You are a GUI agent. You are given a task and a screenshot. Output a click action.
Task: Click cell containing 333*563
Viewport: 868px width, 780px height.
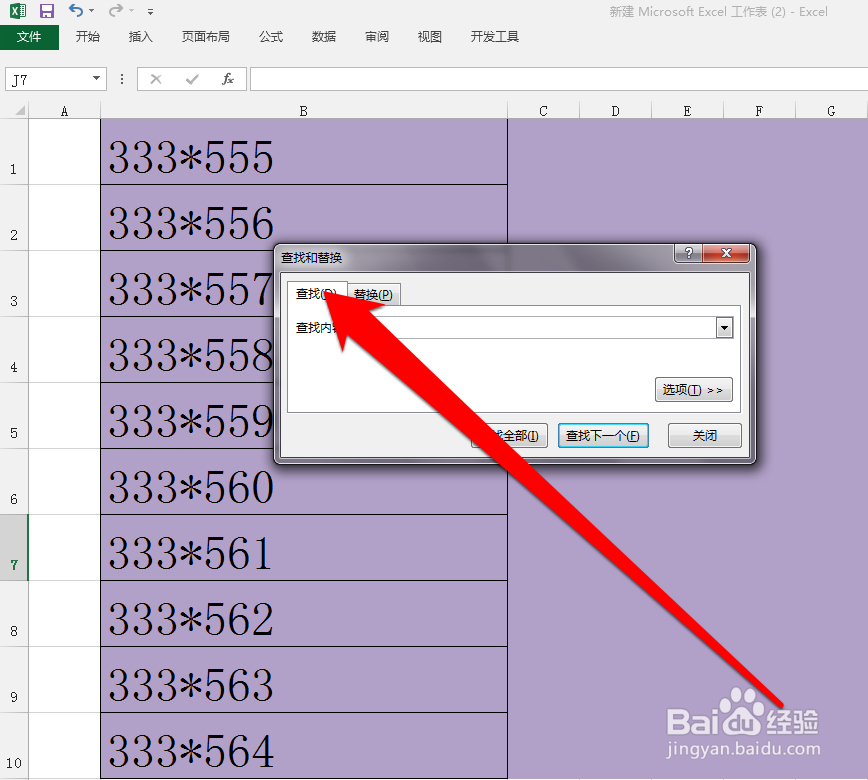pyautogui.click(x=304, y=680)
